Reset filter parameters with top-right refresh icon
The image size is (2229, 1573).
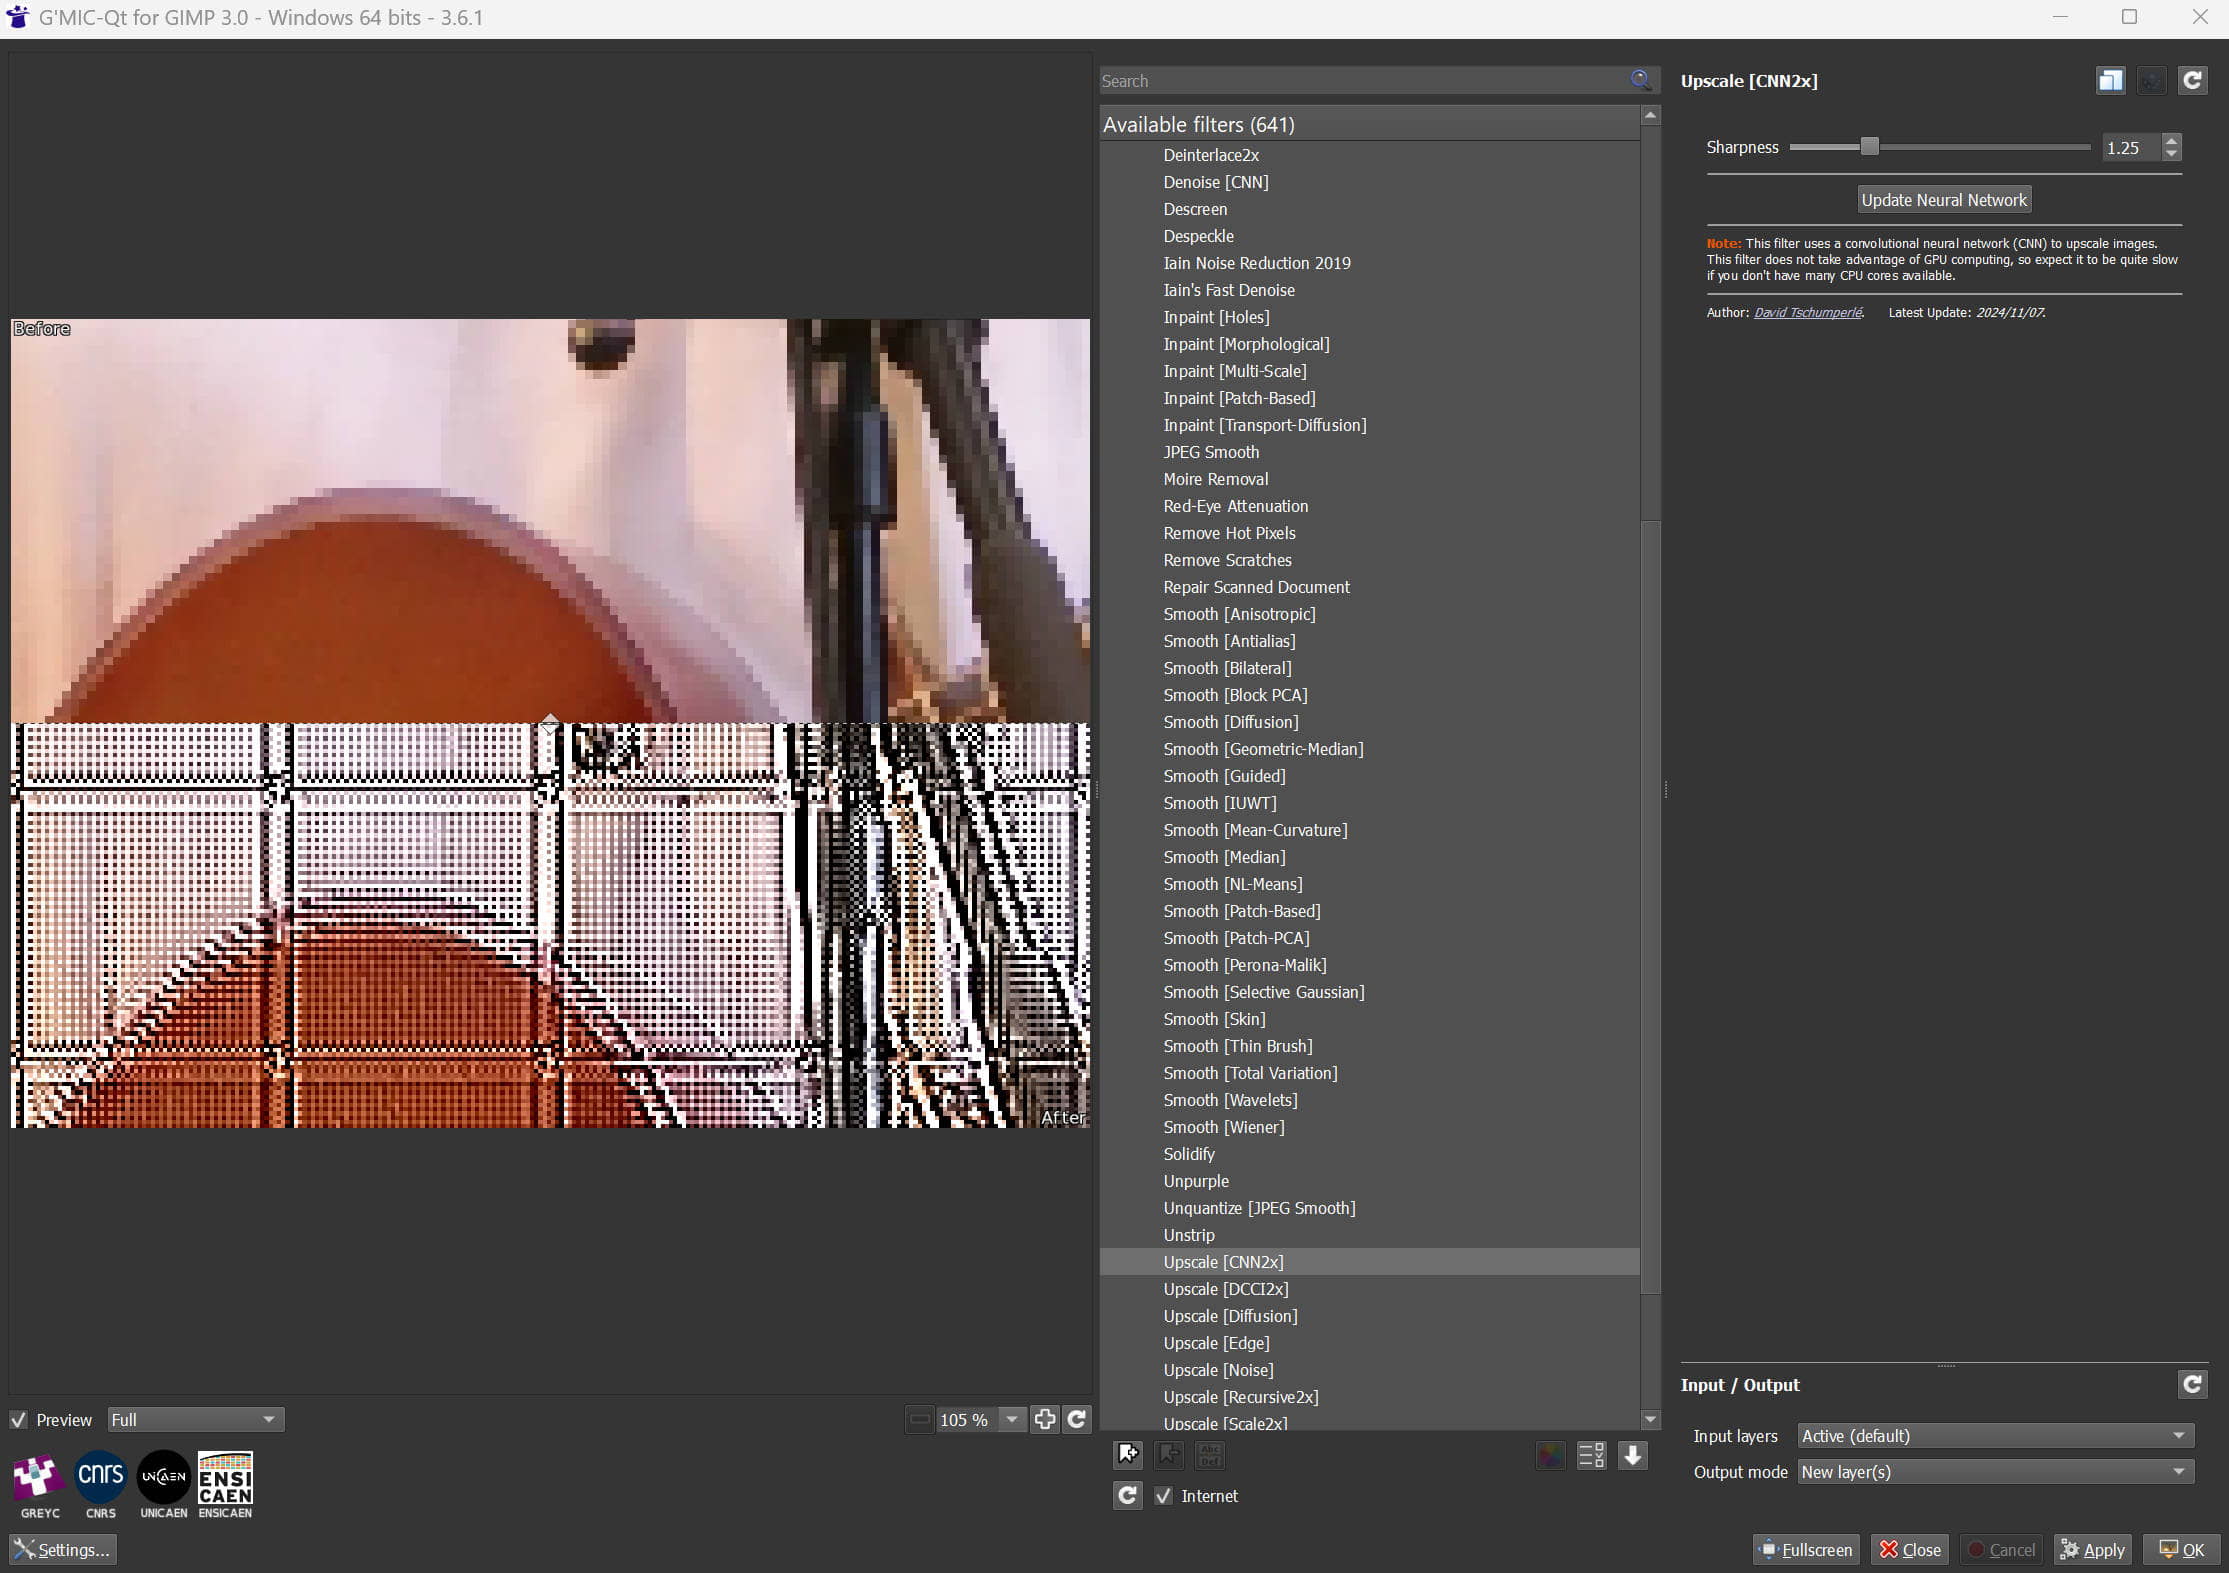pos(2192,81)
